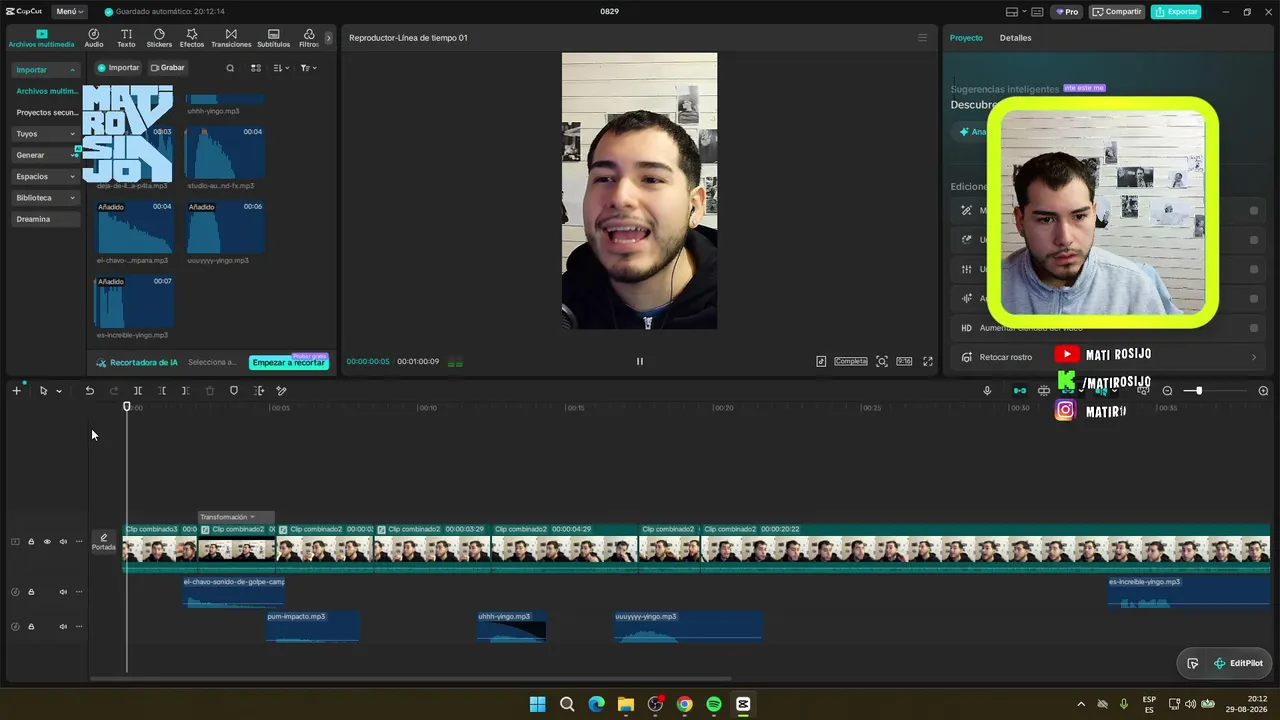
Task: Click the auto-edit wand icon in timeline toolbar
Action: click(282, 391)
